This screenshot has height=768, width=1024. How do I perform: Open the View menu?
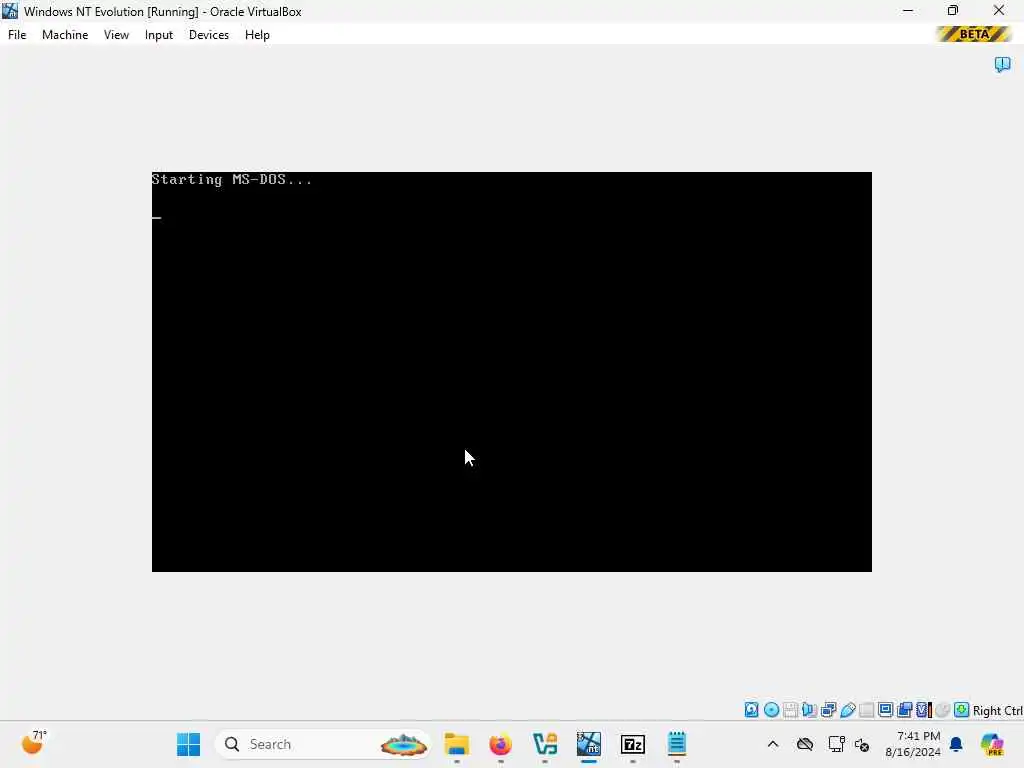116,35
